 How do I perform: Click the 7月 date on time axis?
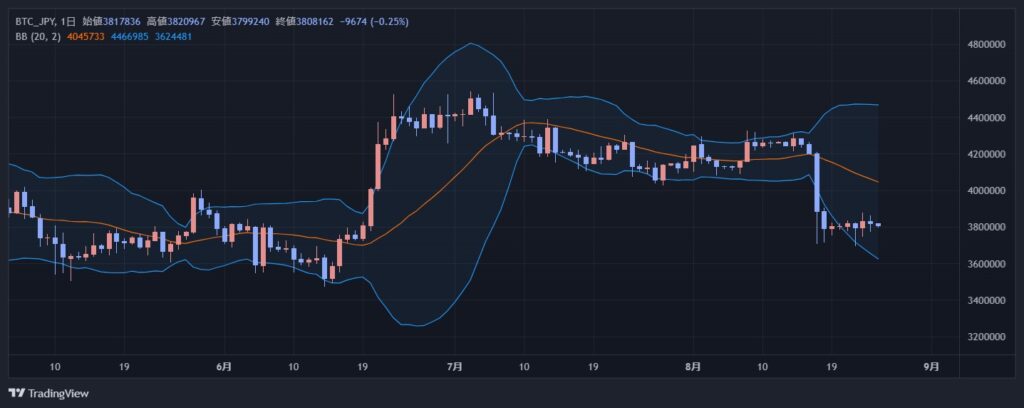coord(455,367)
